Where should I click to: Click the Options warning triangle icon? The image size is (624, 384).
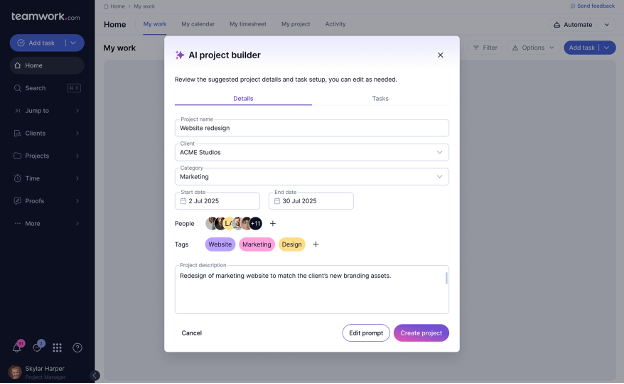click(x=515, y=48)
